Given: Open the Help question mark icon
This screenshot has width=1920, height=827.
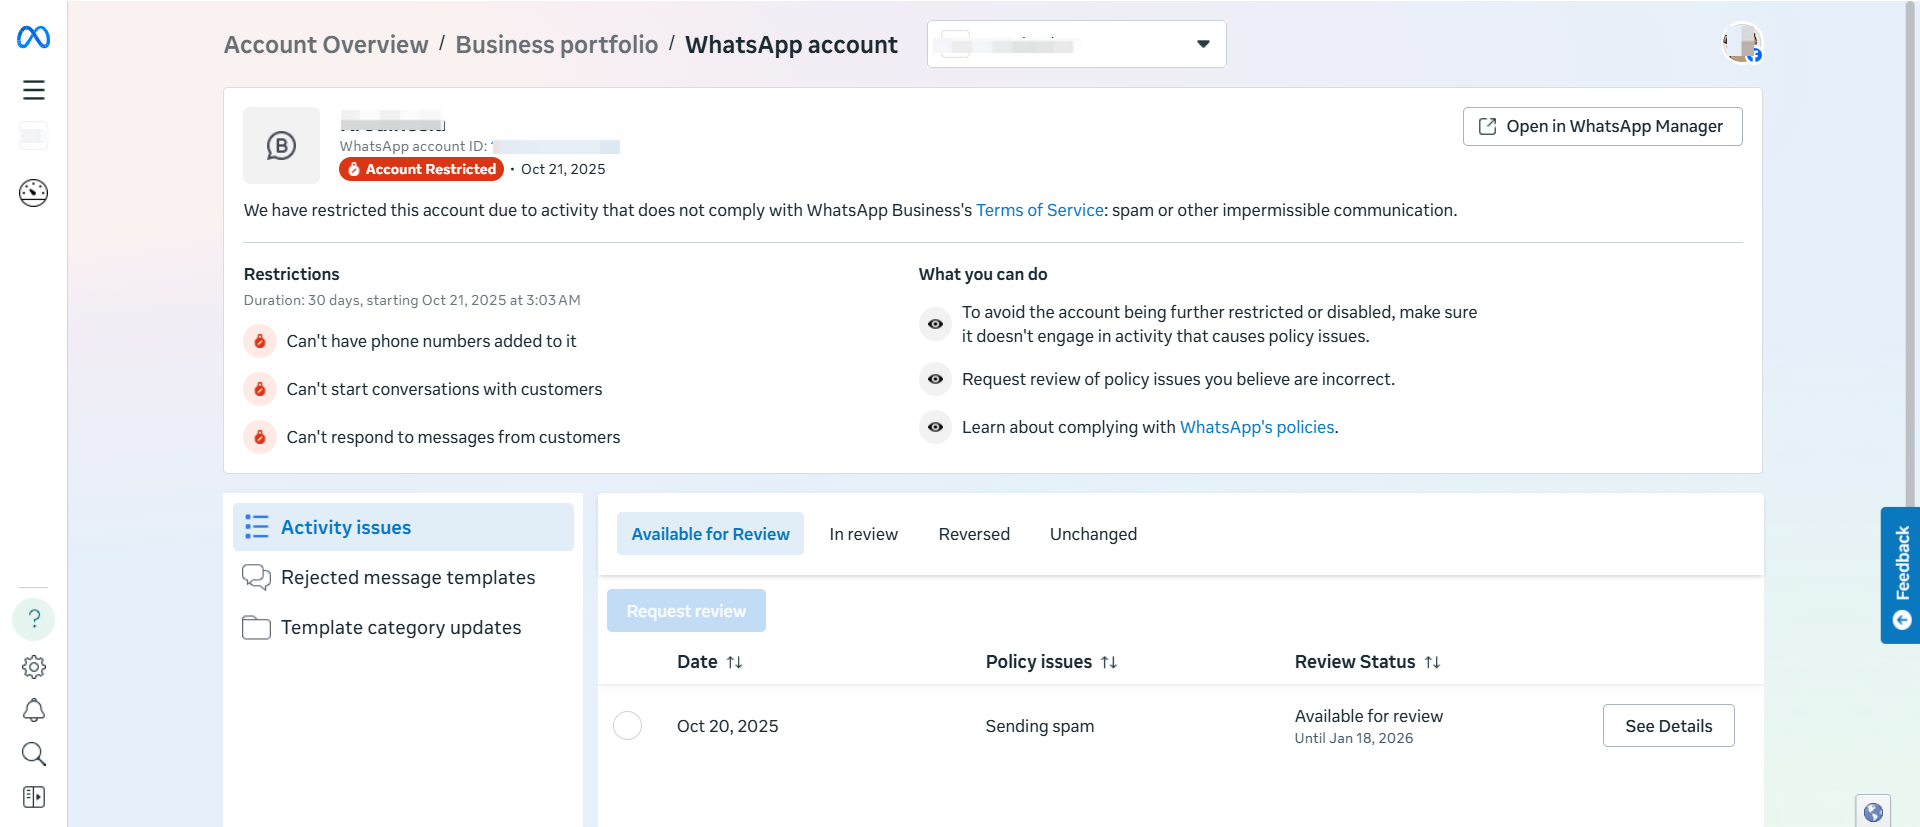Looking at the screenshot, I should tap(34, 619).
